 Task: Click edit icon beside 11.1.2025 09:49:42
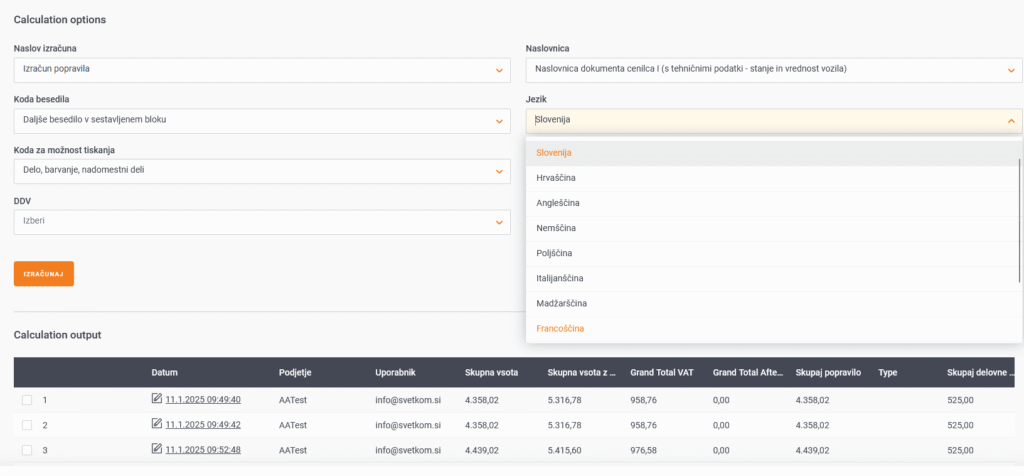(156, 424)
